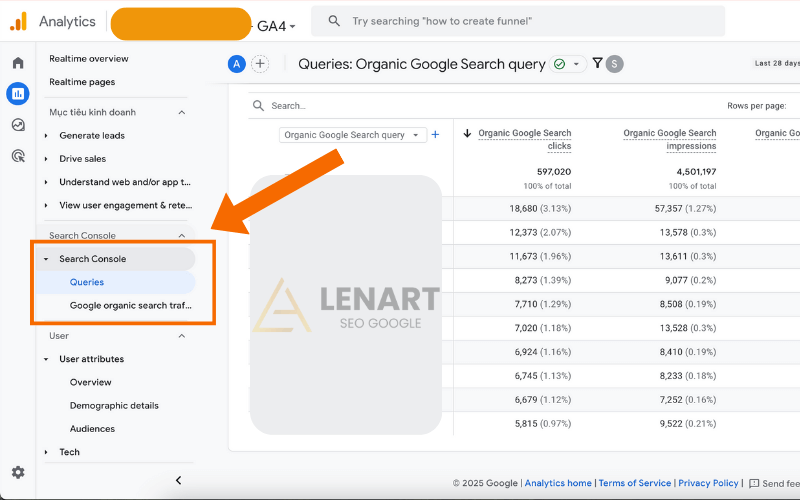
Task: Click the 11,673 (1.96%) clicks cell
Action: point(540,256)
